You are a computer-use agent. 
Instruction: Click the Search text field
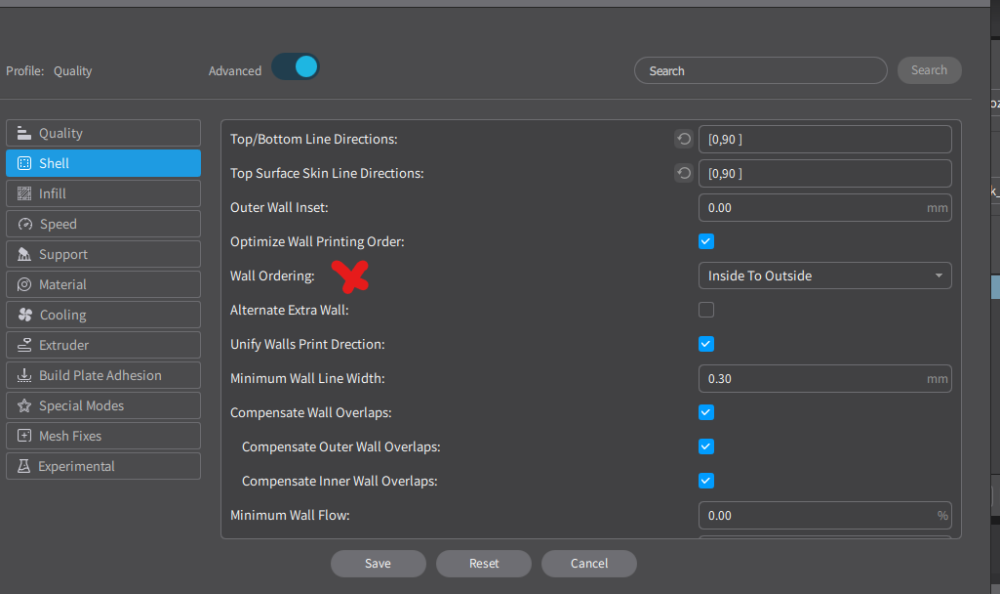click(760, 71)
